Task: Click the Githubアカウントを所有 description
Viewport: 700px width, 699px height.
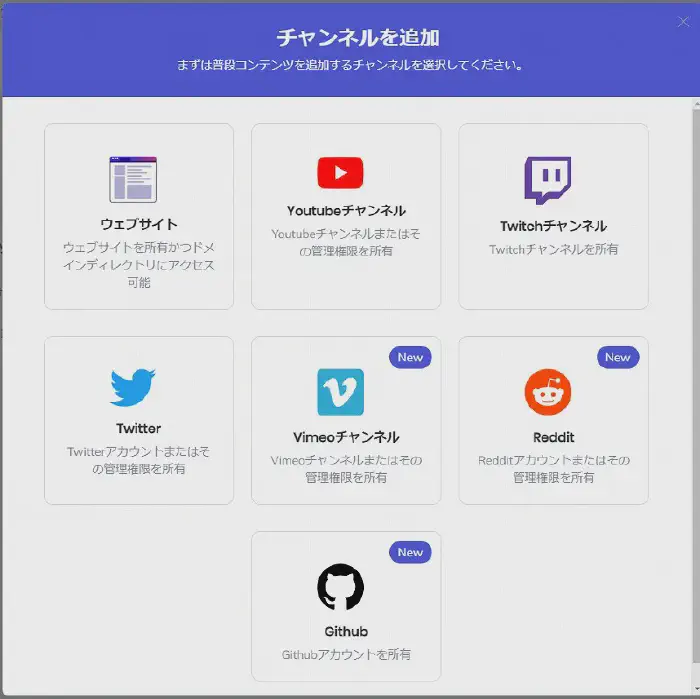Action: point(346,654)
